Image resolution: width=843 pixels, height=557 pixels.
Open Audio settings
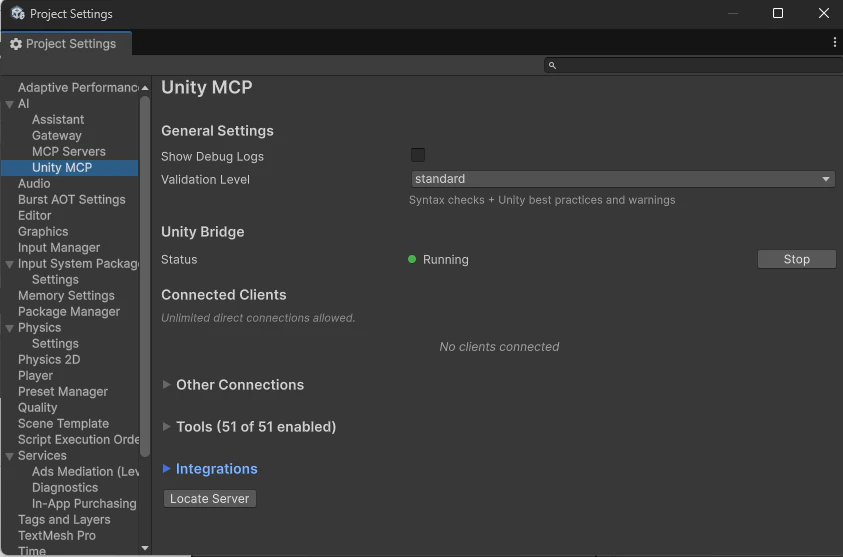(34, 183)
